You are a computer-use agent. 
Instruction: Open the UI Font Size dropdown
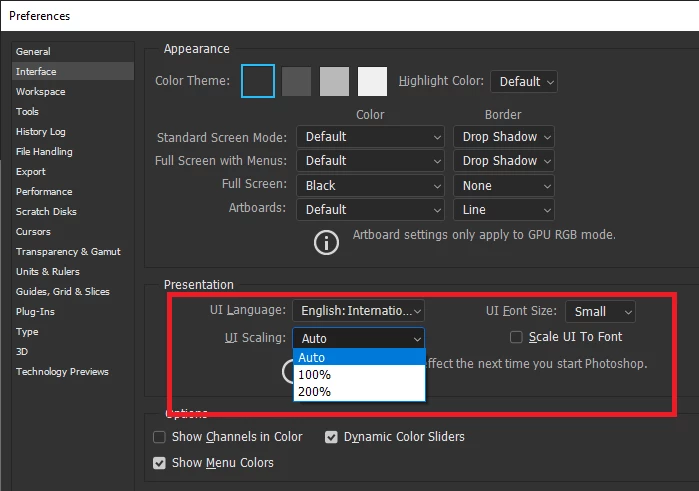(600, 311)
